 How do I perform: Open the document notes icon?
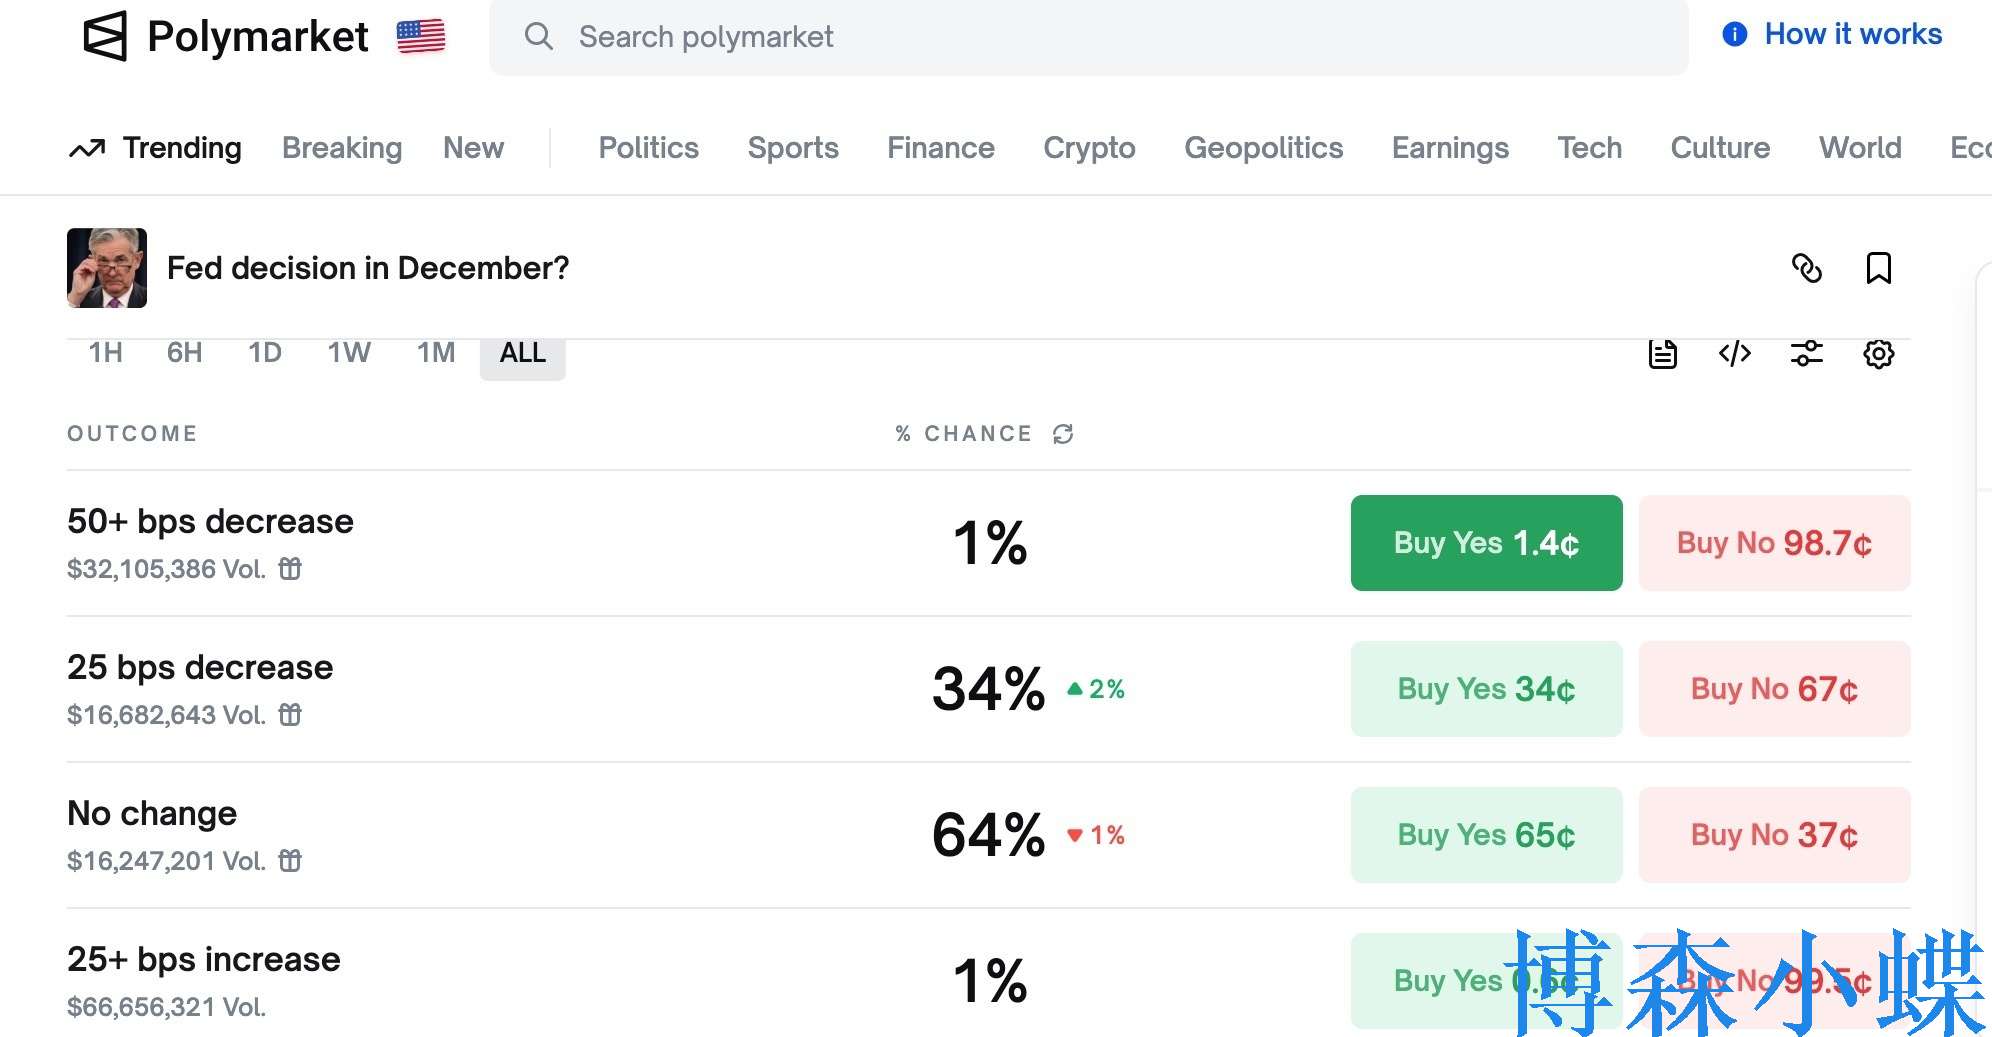(x=1662, y=354)
